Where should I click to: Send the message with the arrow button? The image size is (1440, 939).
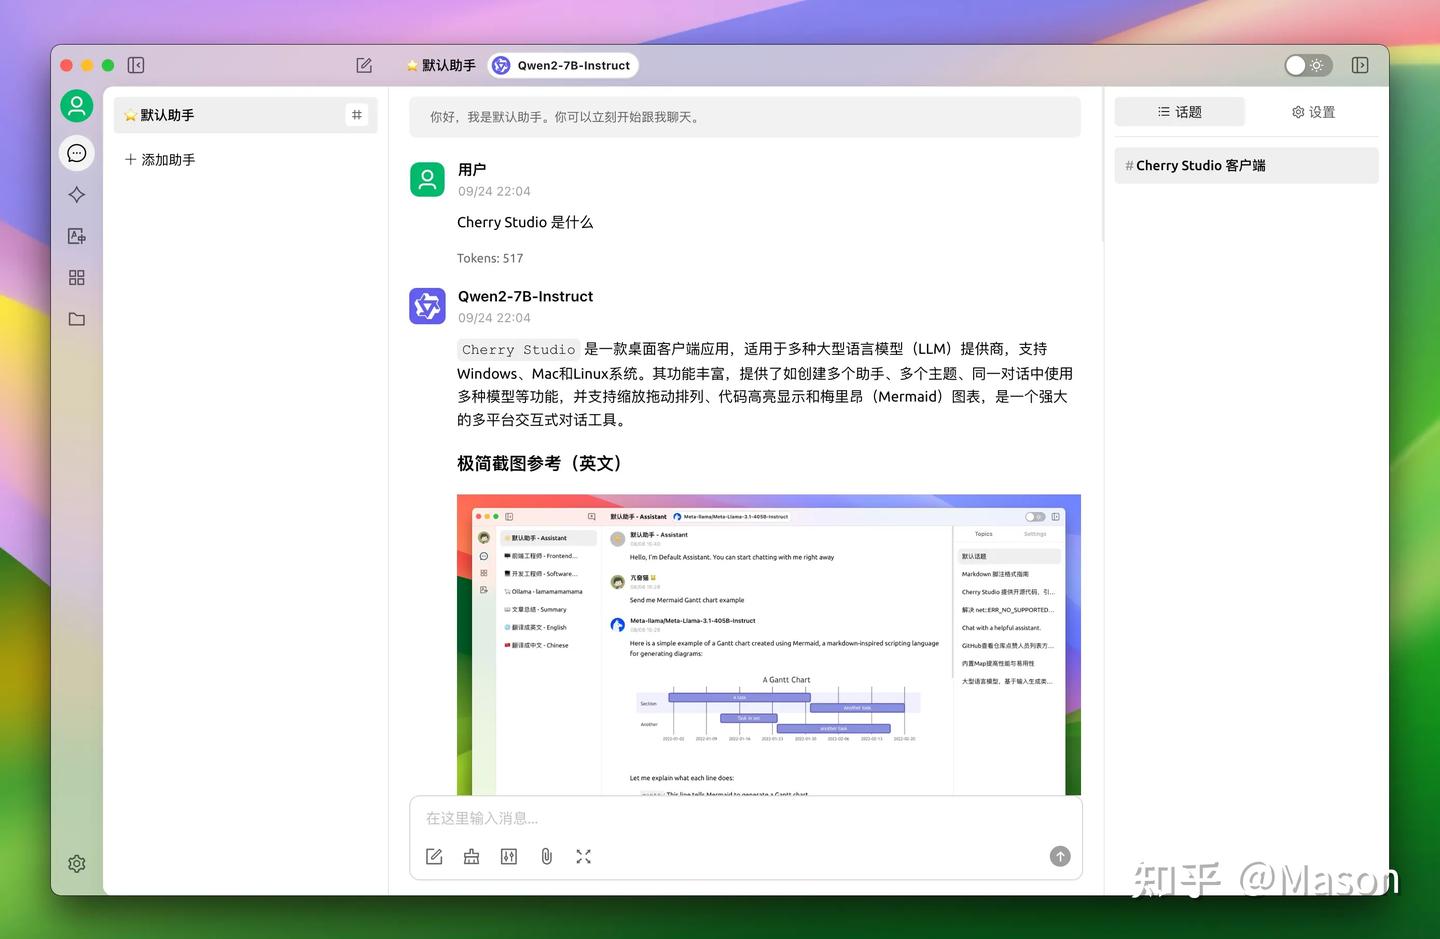click(x=1059, y=856)
